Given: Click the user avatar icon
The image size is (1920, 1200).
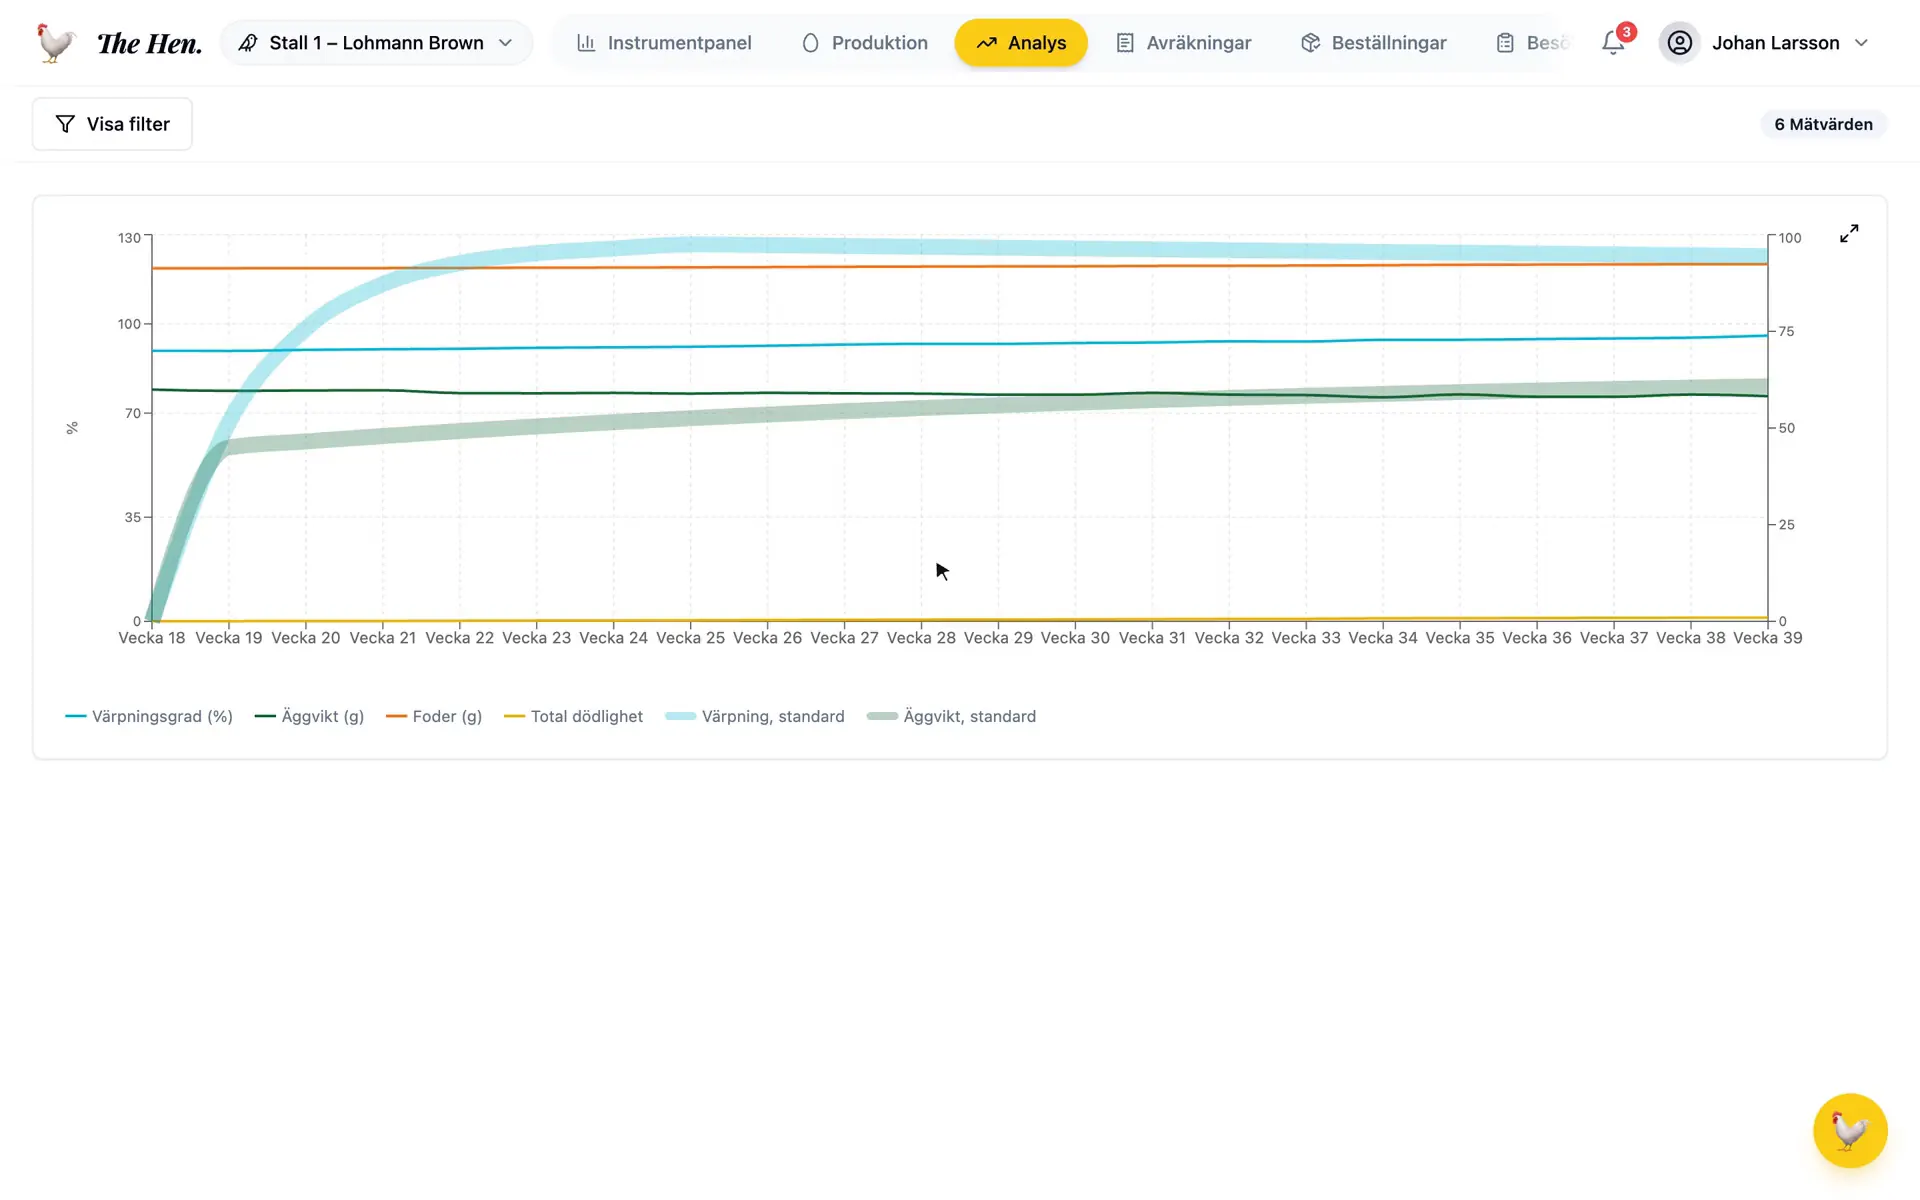Looking at the screenshot, I should click(1680, 43).
